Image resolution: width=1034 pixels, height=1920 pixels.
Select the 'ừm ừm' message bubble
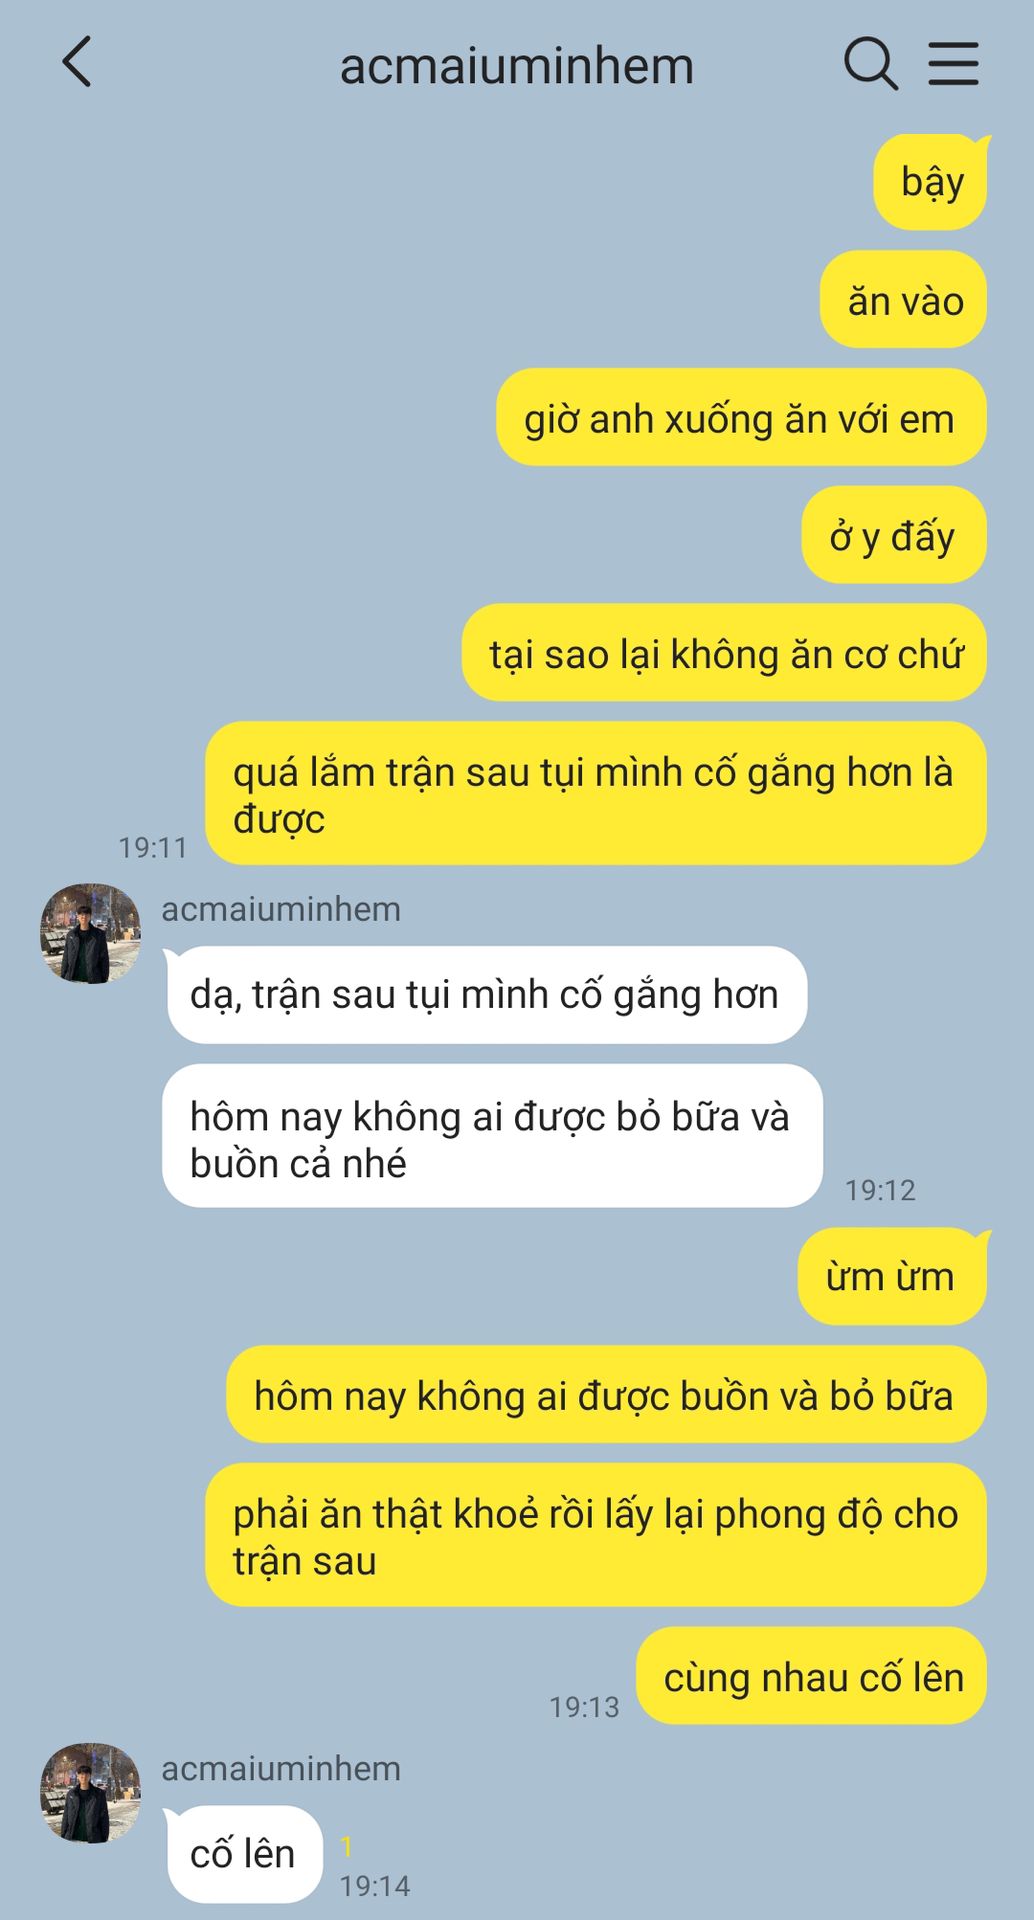point(892,1276)
